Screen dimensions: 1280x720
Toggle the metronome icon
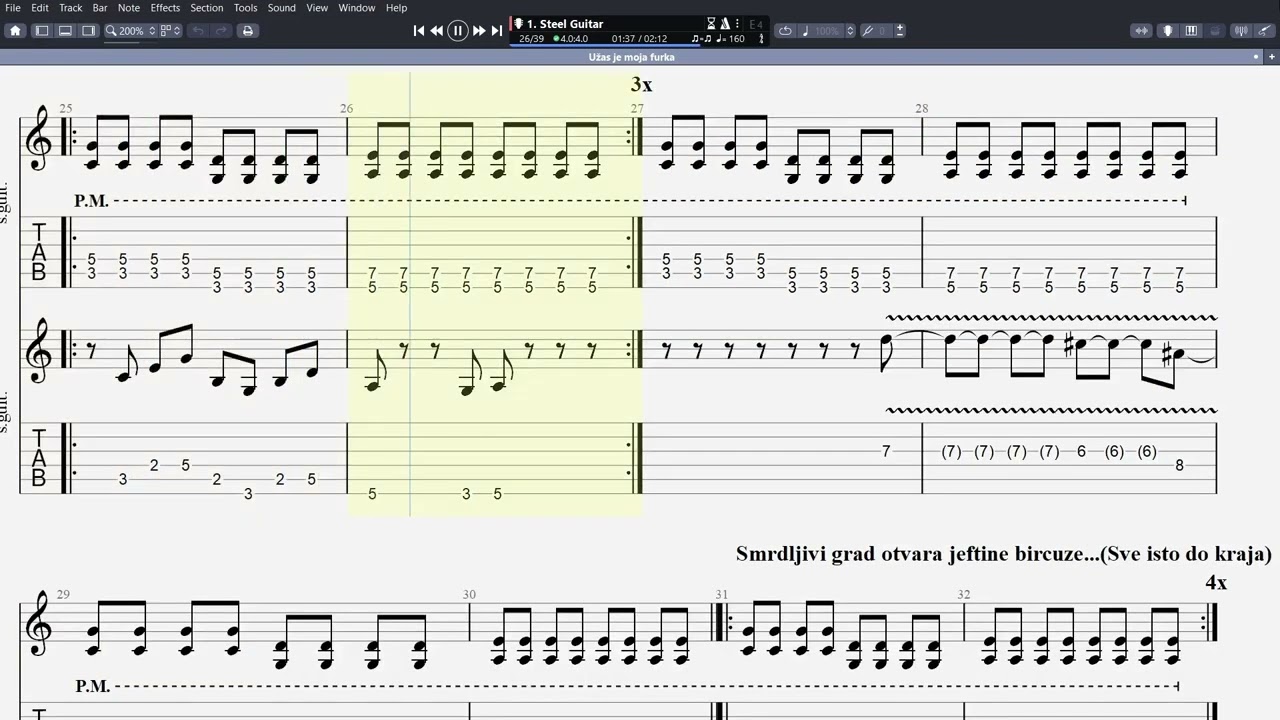[725, 24]
